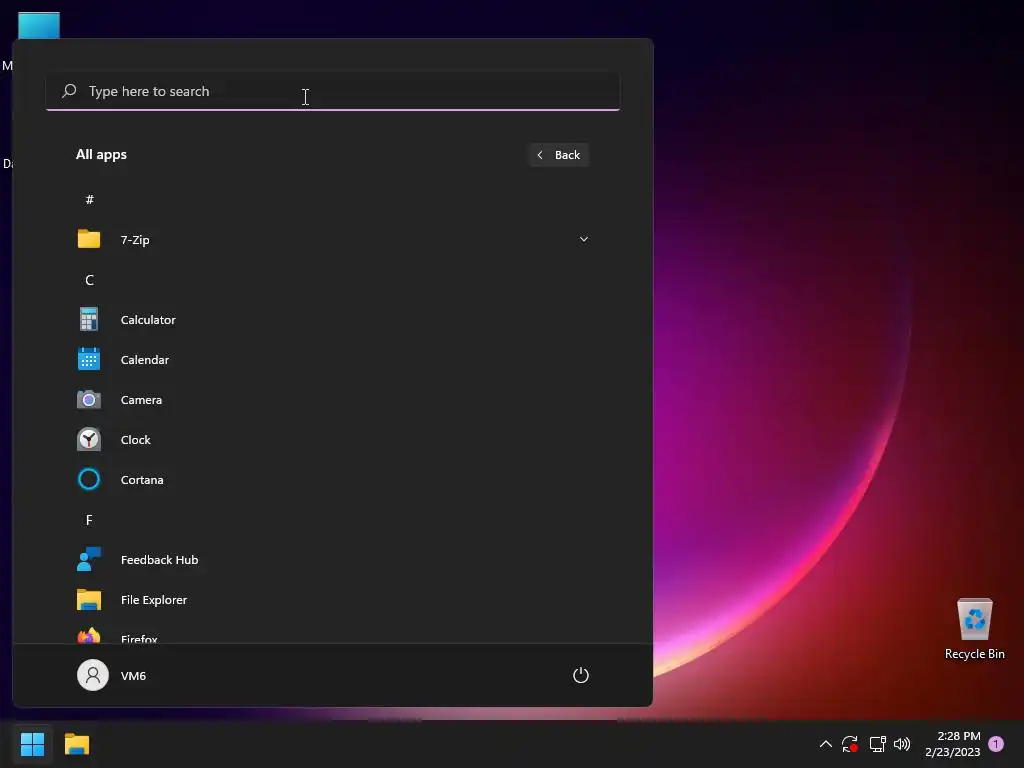Show hidden system tray icons chevron
This screenshot has height=768, width=1024.
pyautogui.click(x=825, y=744)
